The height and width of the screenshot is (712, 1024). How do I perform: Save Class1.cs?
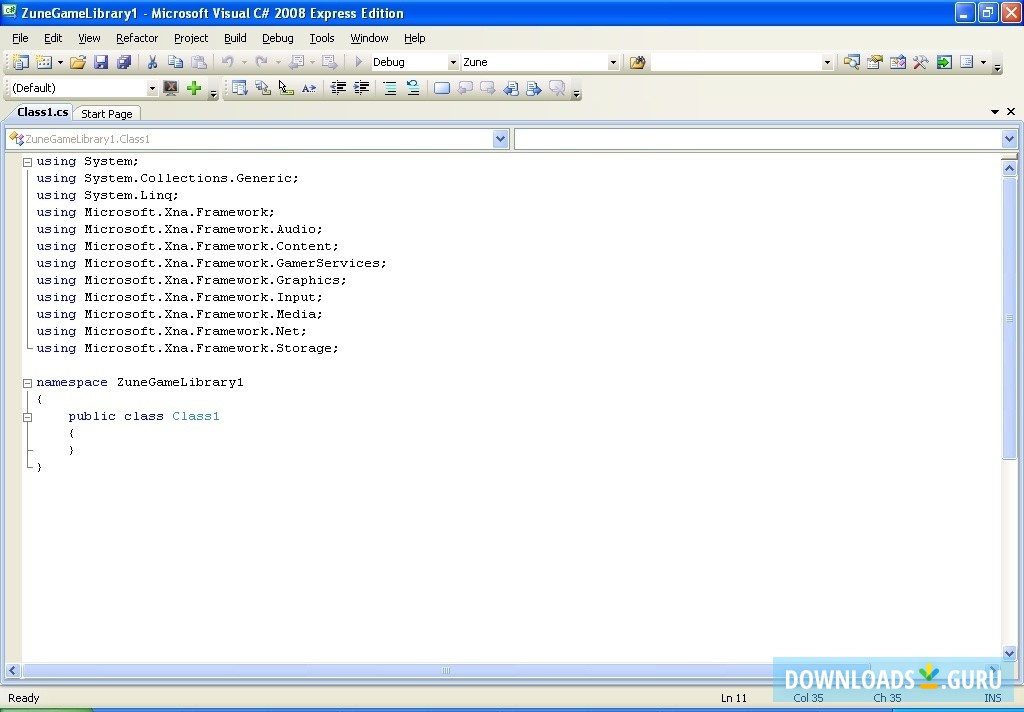(x=101, y=62)
